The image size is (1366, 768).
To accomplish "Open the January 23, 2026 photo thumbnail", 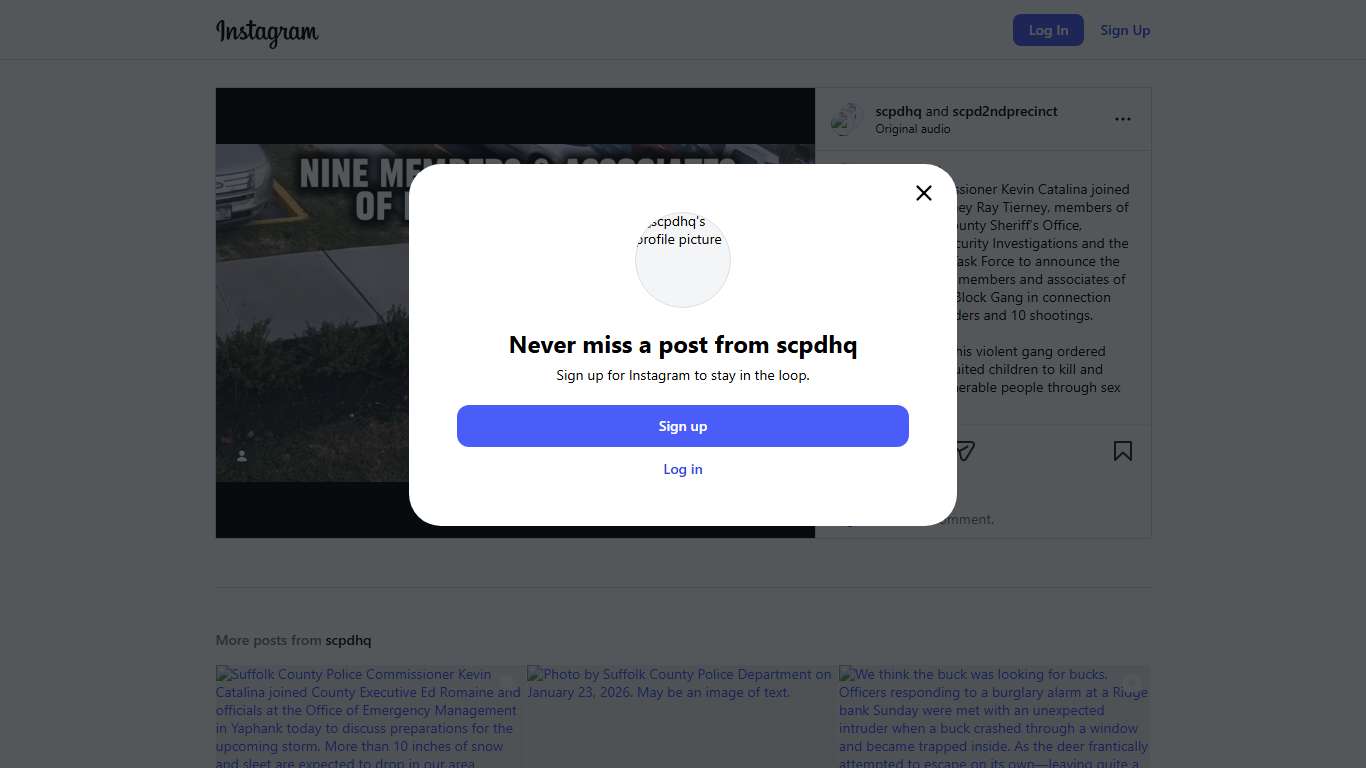I will (x=682, y=717).
